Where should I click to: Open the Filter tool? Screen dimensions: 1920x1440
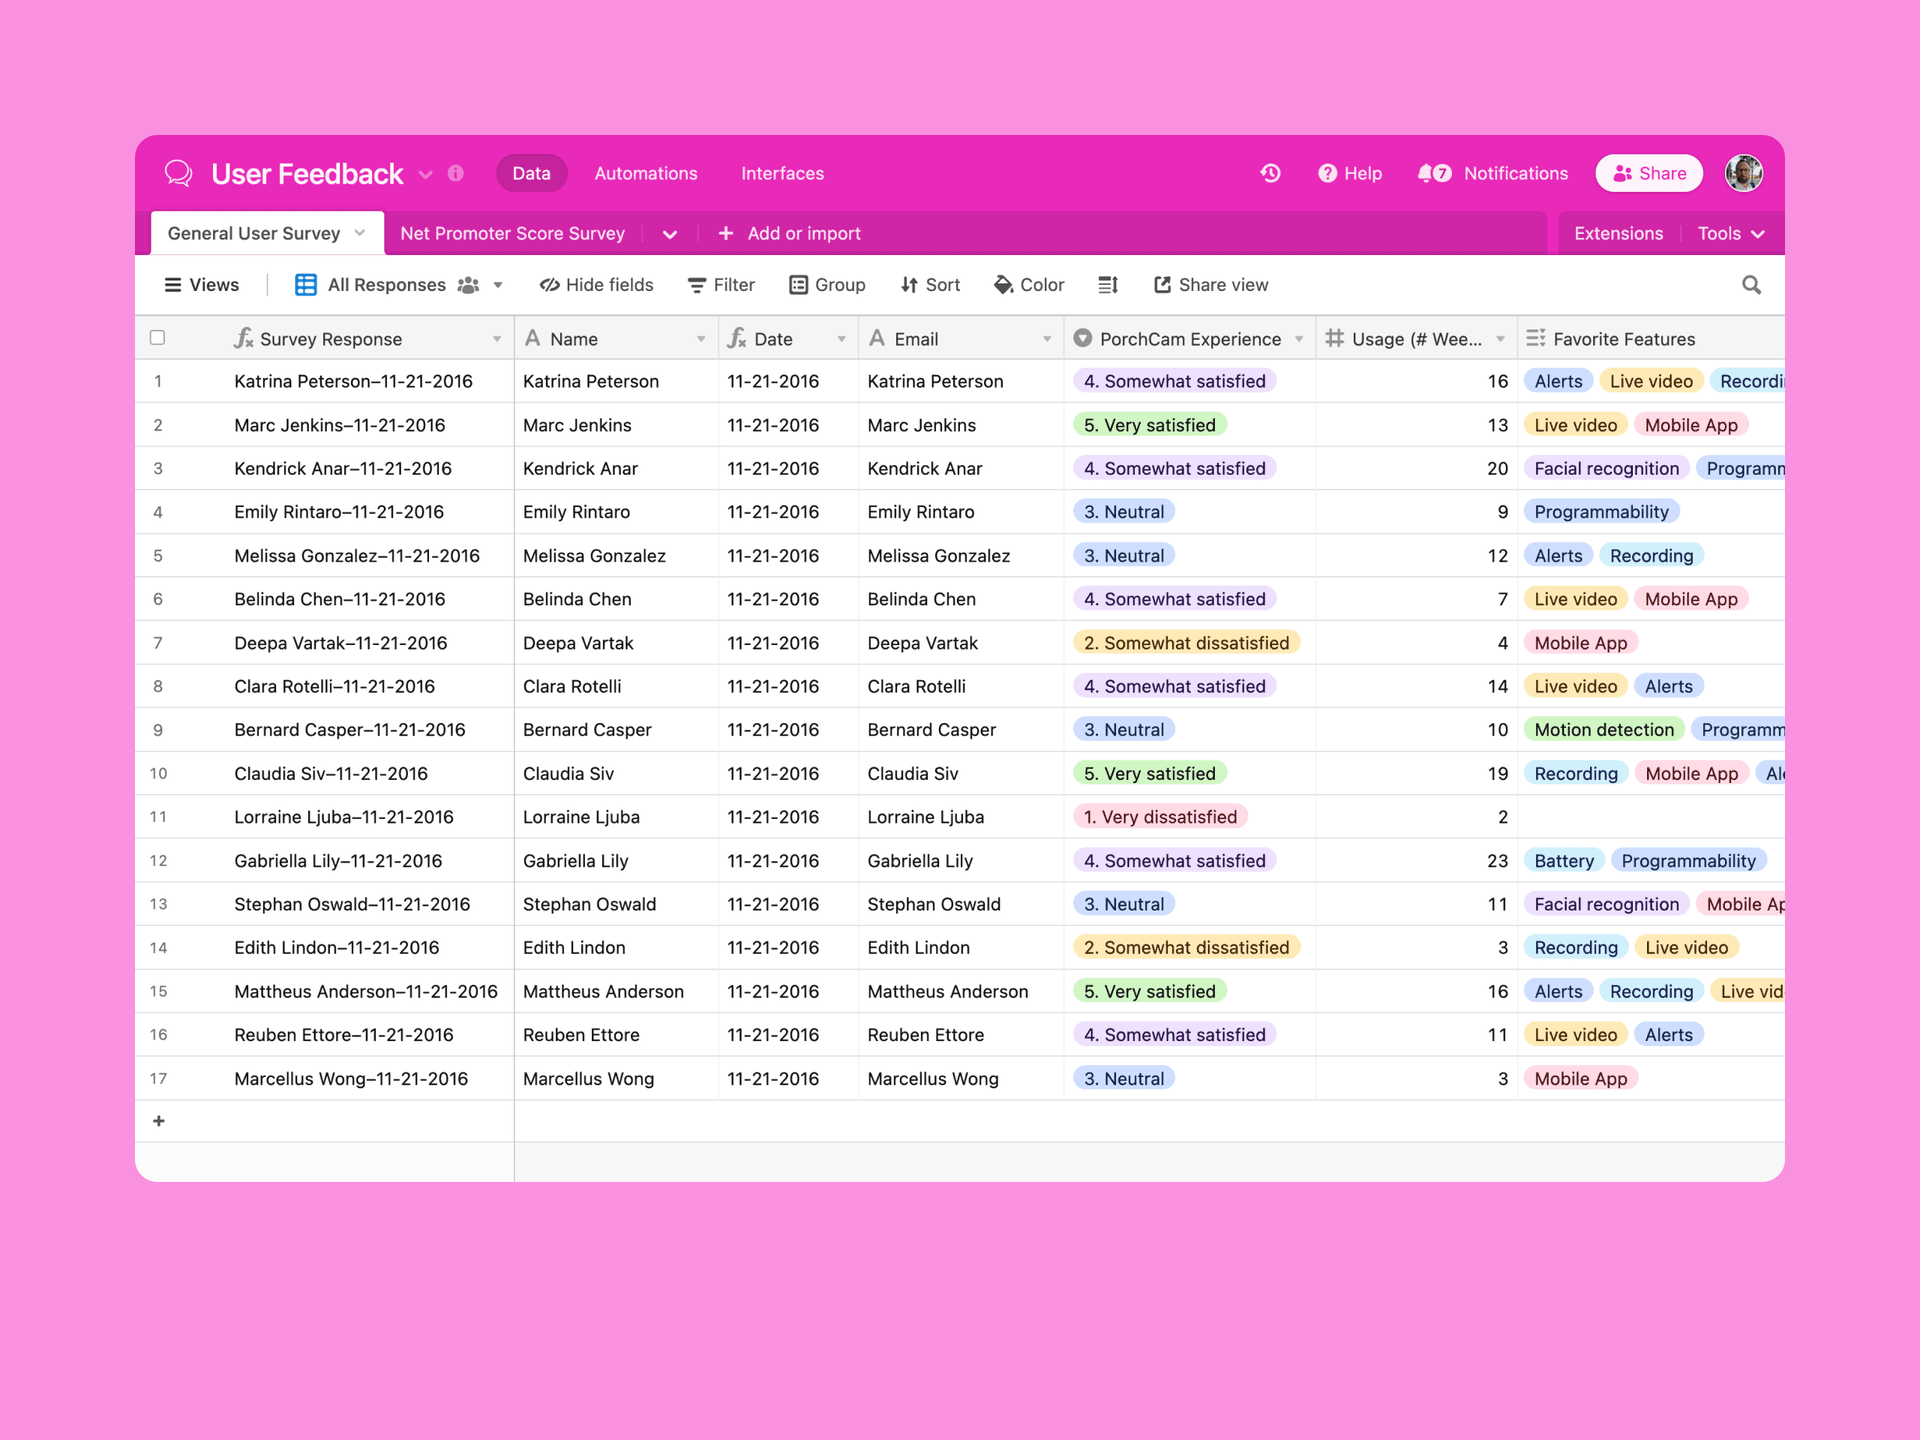[721, 285]
